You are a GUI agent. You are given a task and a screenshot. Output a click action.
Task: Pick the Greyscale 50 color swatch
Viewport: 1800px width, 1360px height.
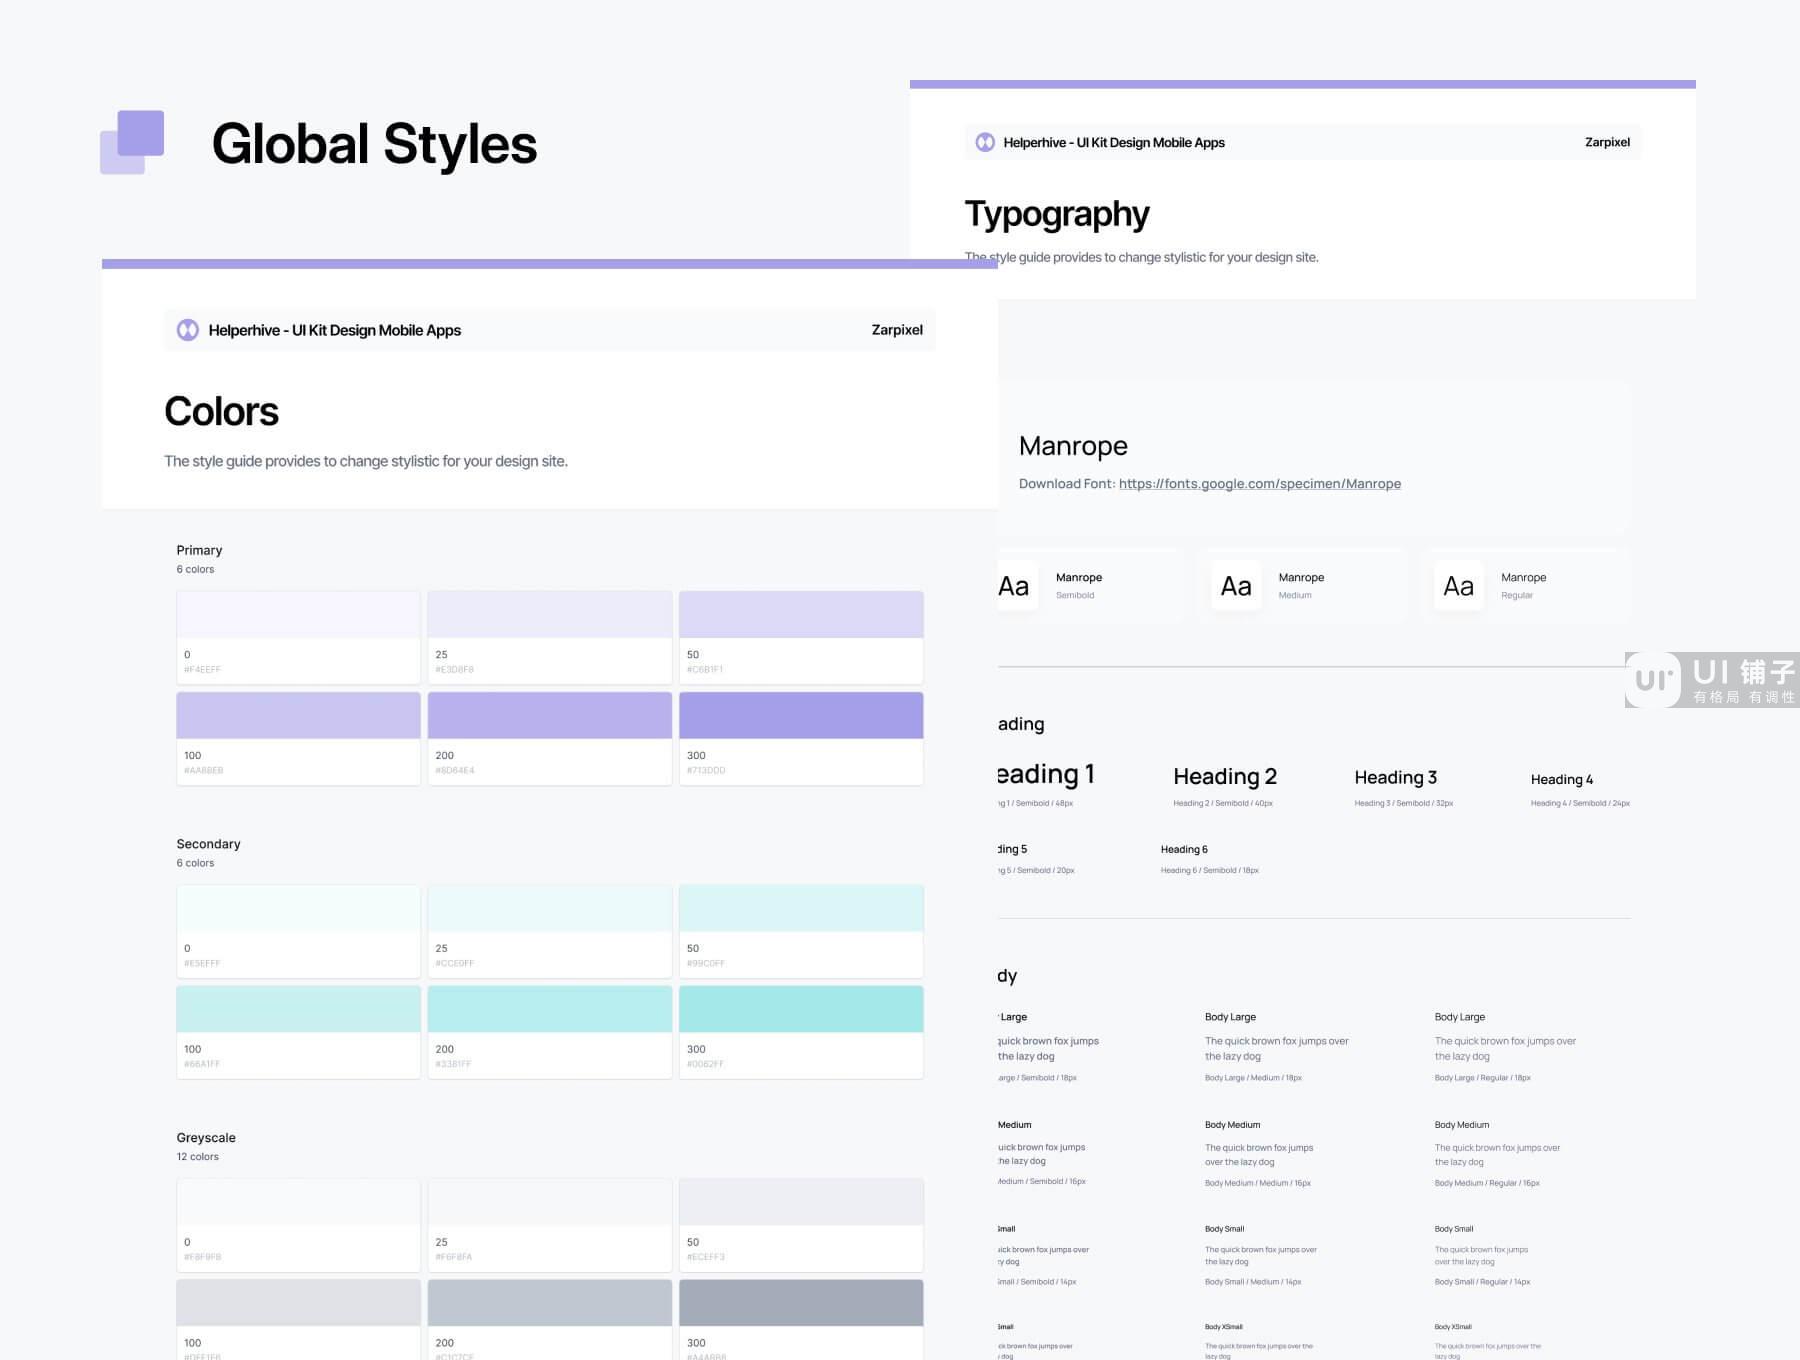pyautogui.click(x=801, y=1225)
